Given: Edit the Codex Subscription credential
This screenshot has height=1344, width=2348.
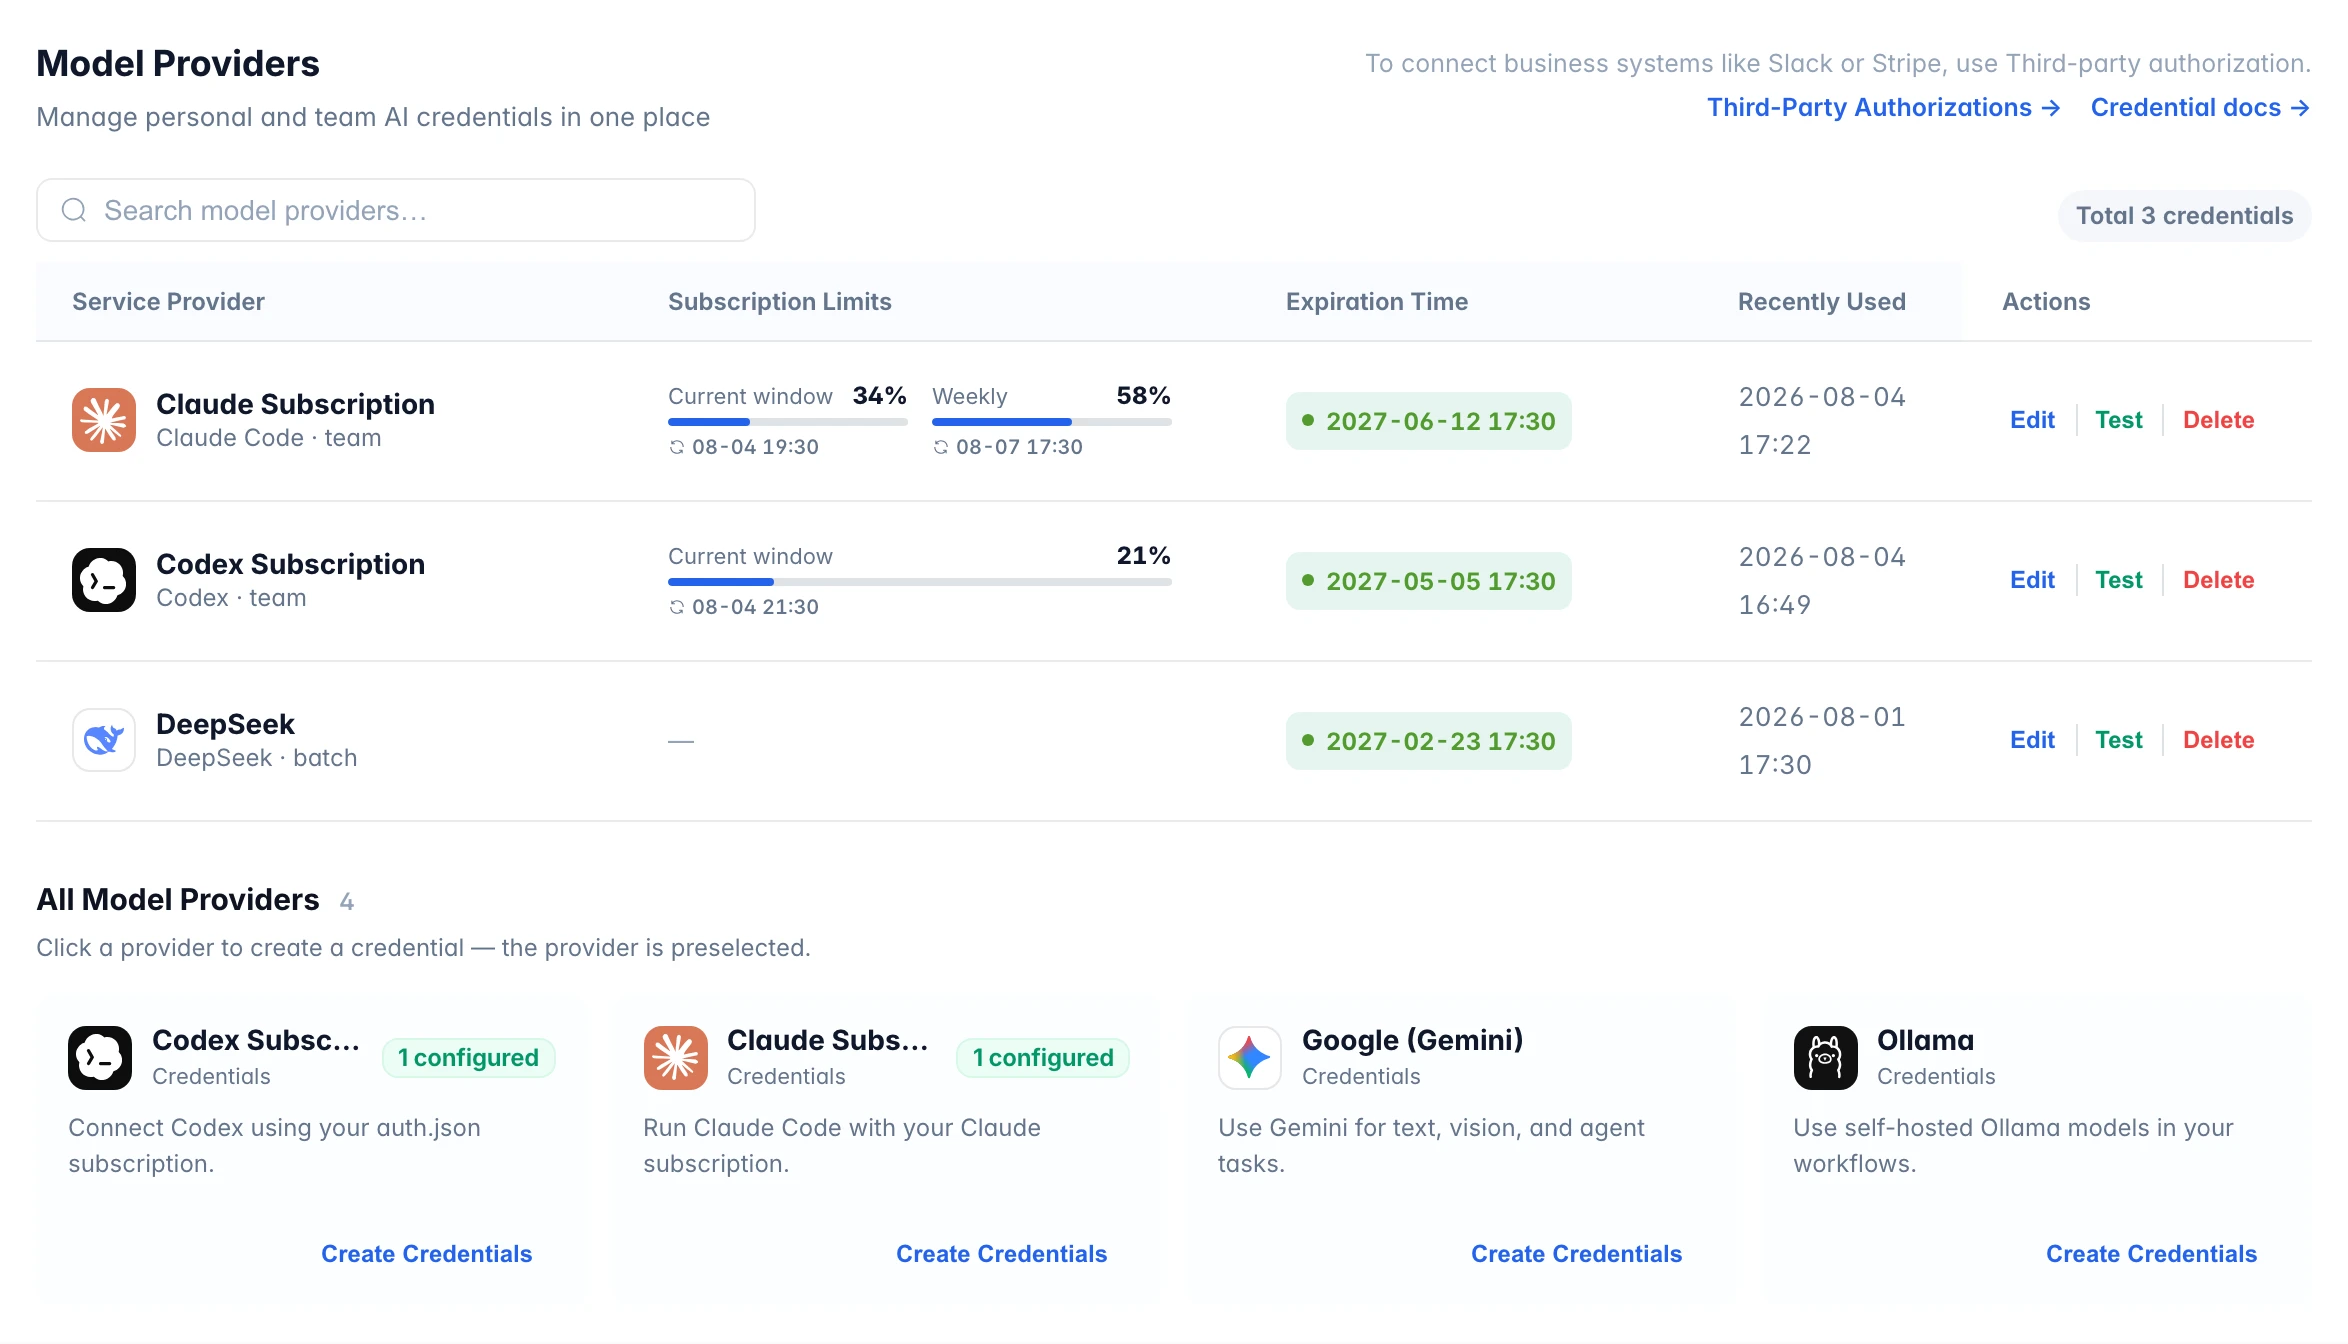Looking at the screenshot, I should (2032, 580).
